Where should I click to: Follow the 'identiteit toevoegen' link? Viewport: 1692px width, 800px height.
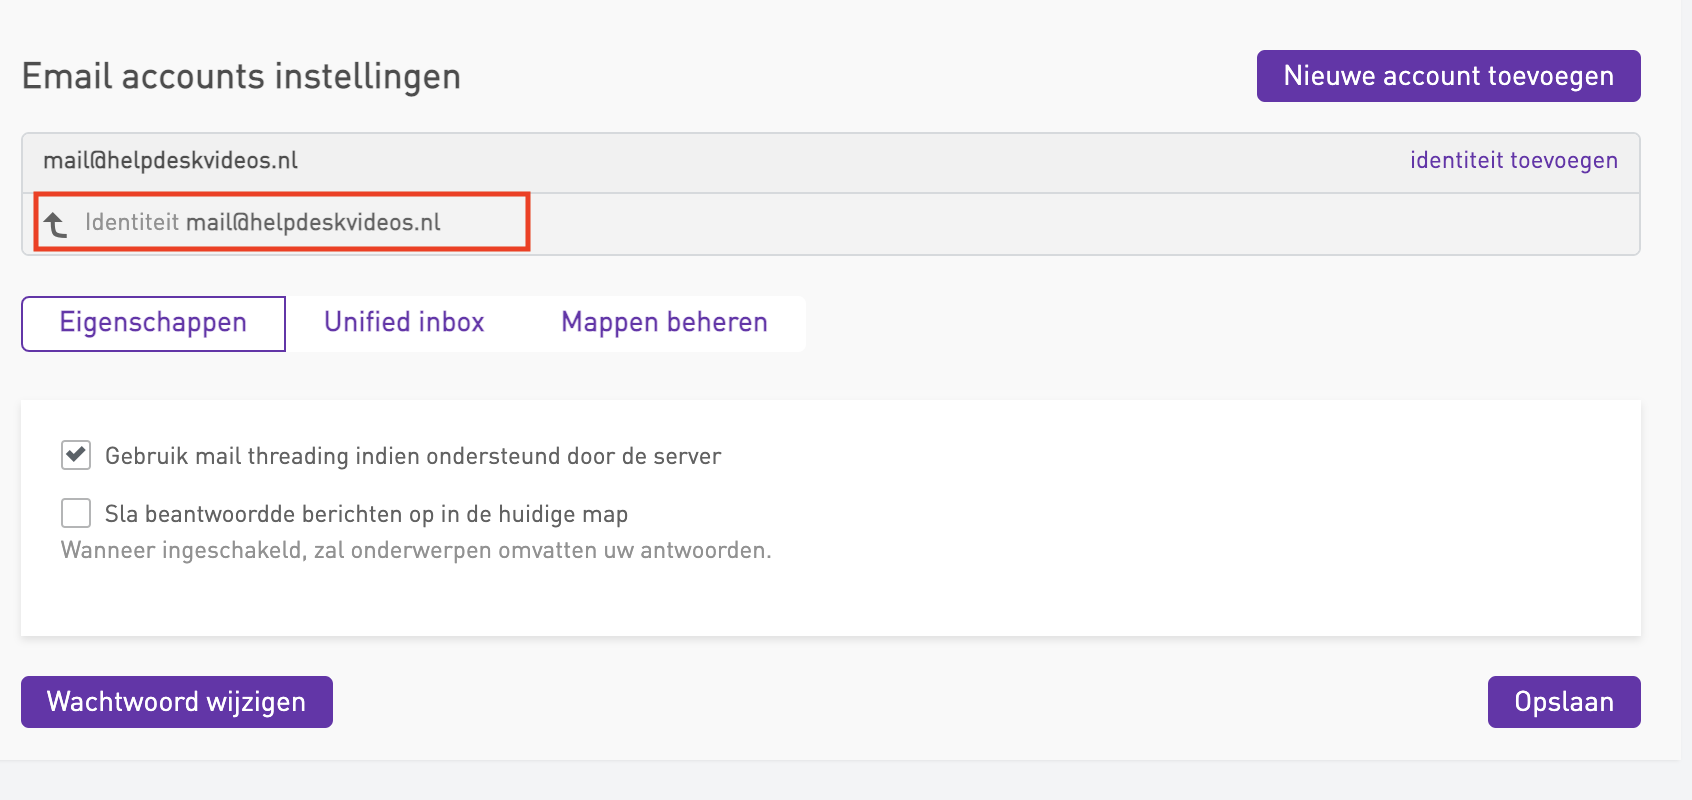[x=1513, y=161]
